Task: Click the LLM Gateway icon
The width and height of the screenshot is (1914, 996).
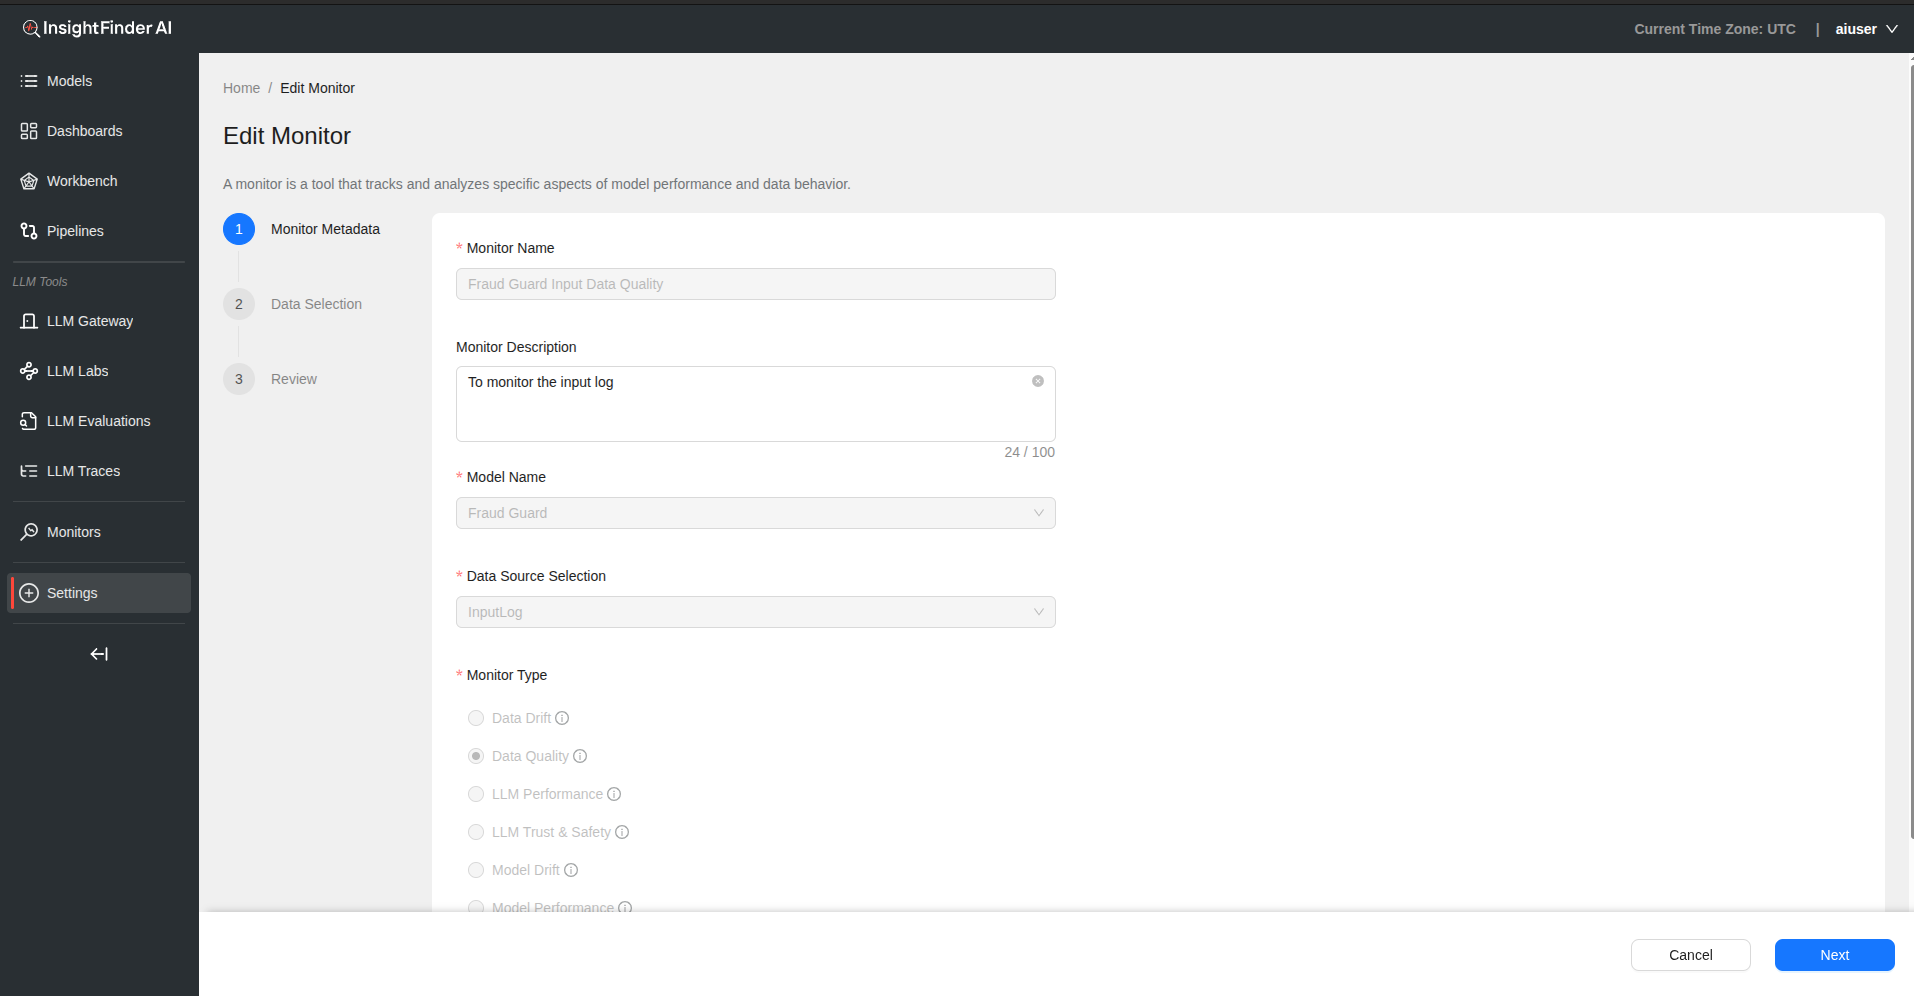Action: pos(29,321)
